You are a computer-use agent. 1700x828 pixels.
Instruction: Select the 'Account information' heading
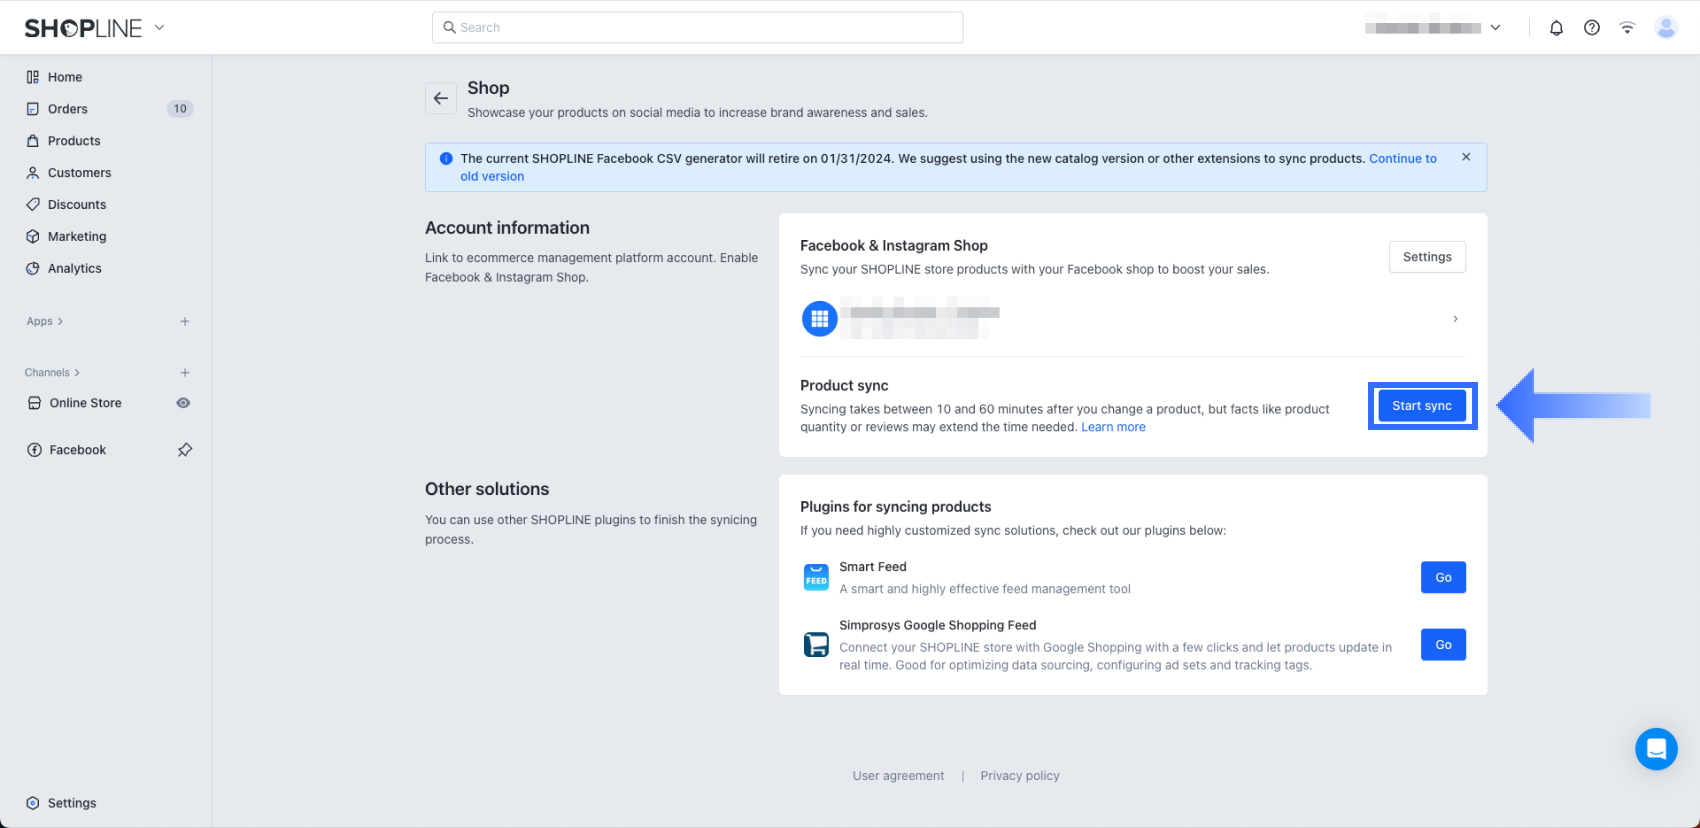click(507, 228)
